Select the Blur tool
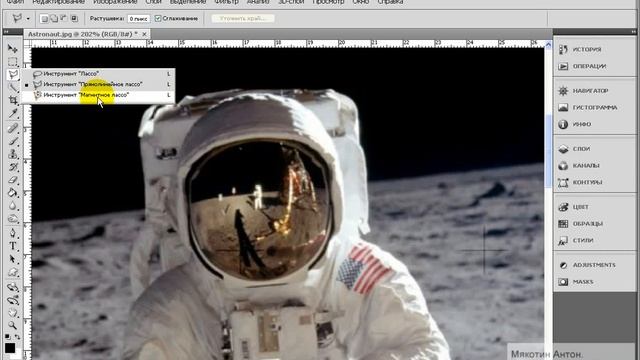The image size is (640, 360). tap(13, 206)
